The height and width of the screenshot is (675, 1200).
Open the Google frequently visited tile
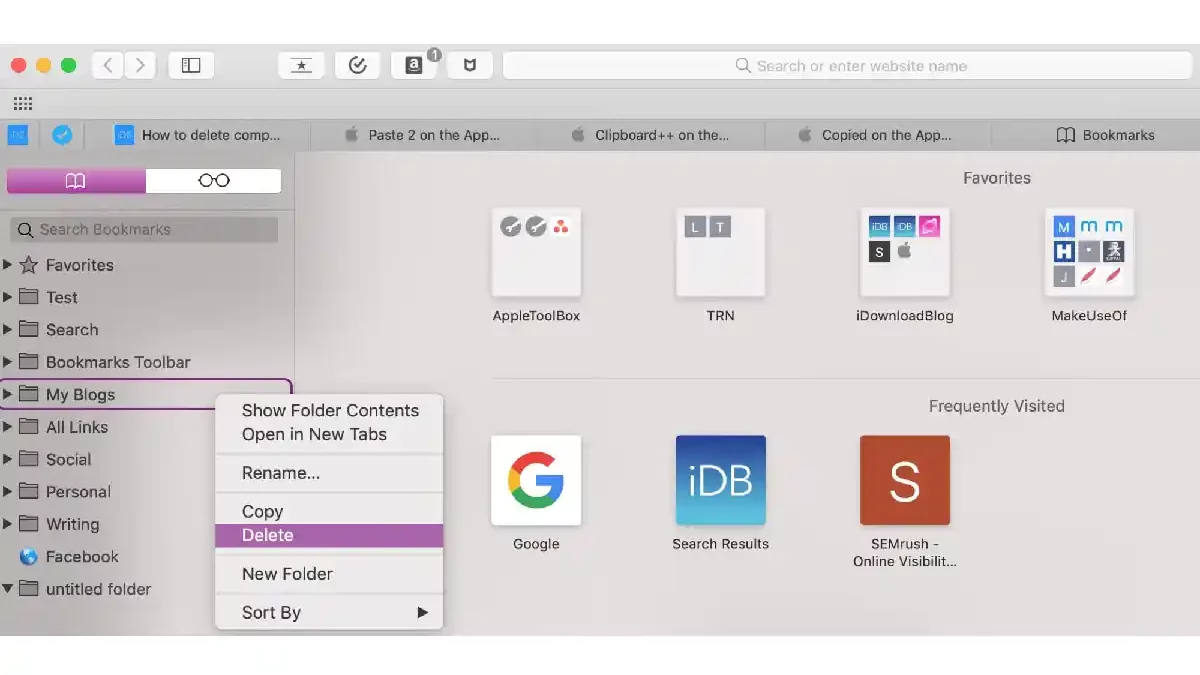click(536, 480)
